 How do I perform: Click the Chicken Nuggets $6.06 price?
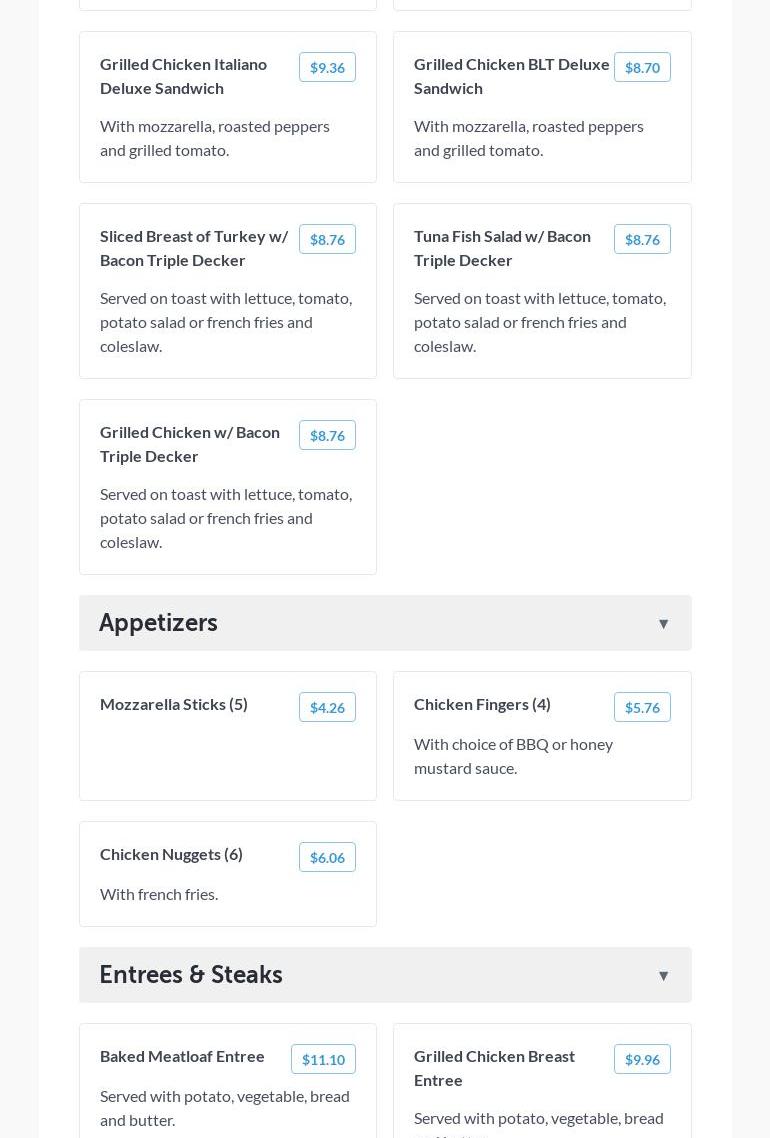point(327,857)
